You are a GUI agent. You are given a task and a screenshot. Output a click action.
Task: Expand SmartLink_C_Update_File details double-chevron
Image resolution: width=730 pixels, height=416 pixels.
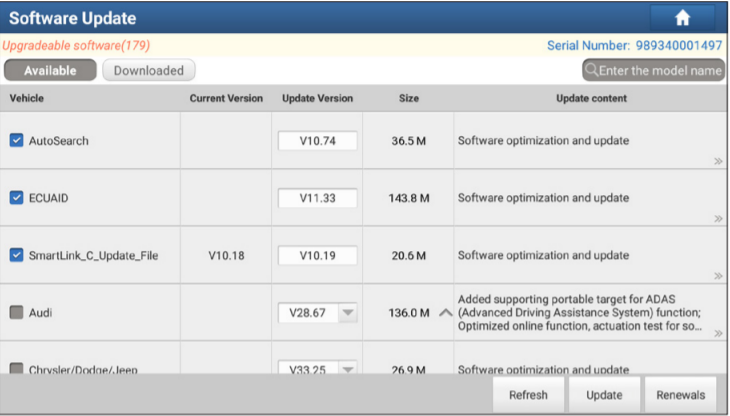click(718, 276)
